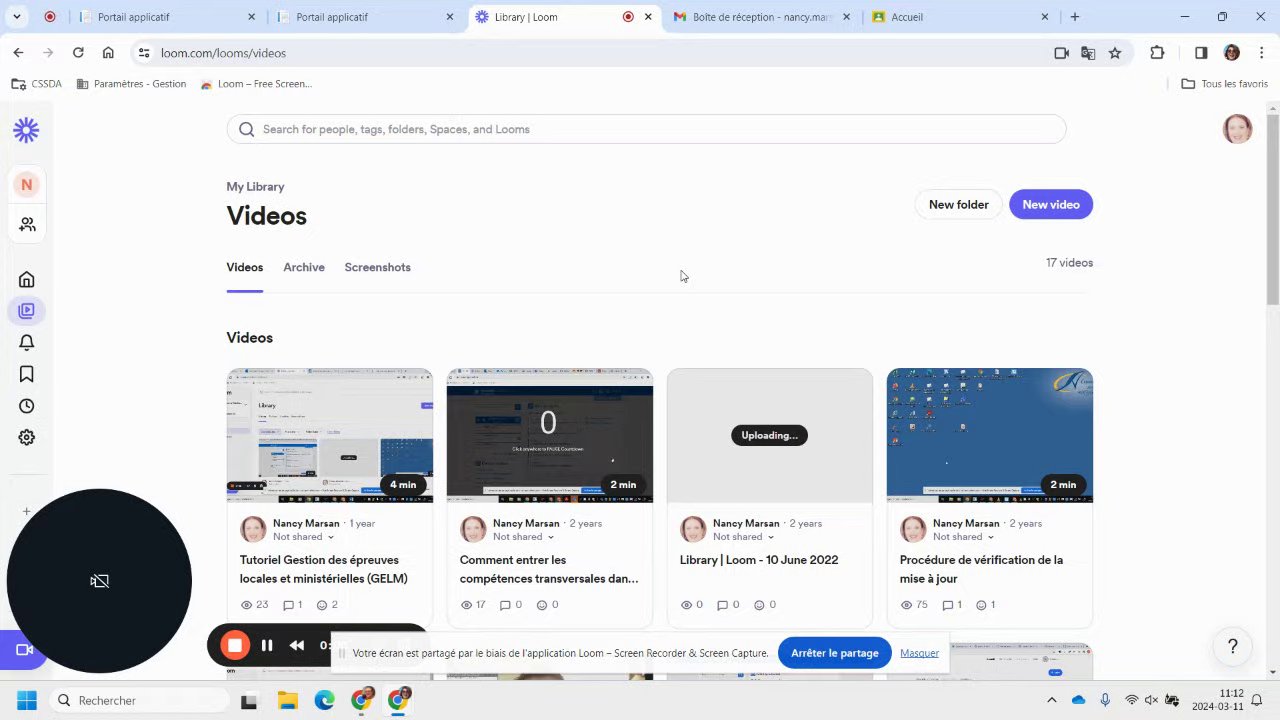Switch to Accueil browser tab
Image resolution: width=1280 pixels, height=720 pixels.
coord(958,17)
